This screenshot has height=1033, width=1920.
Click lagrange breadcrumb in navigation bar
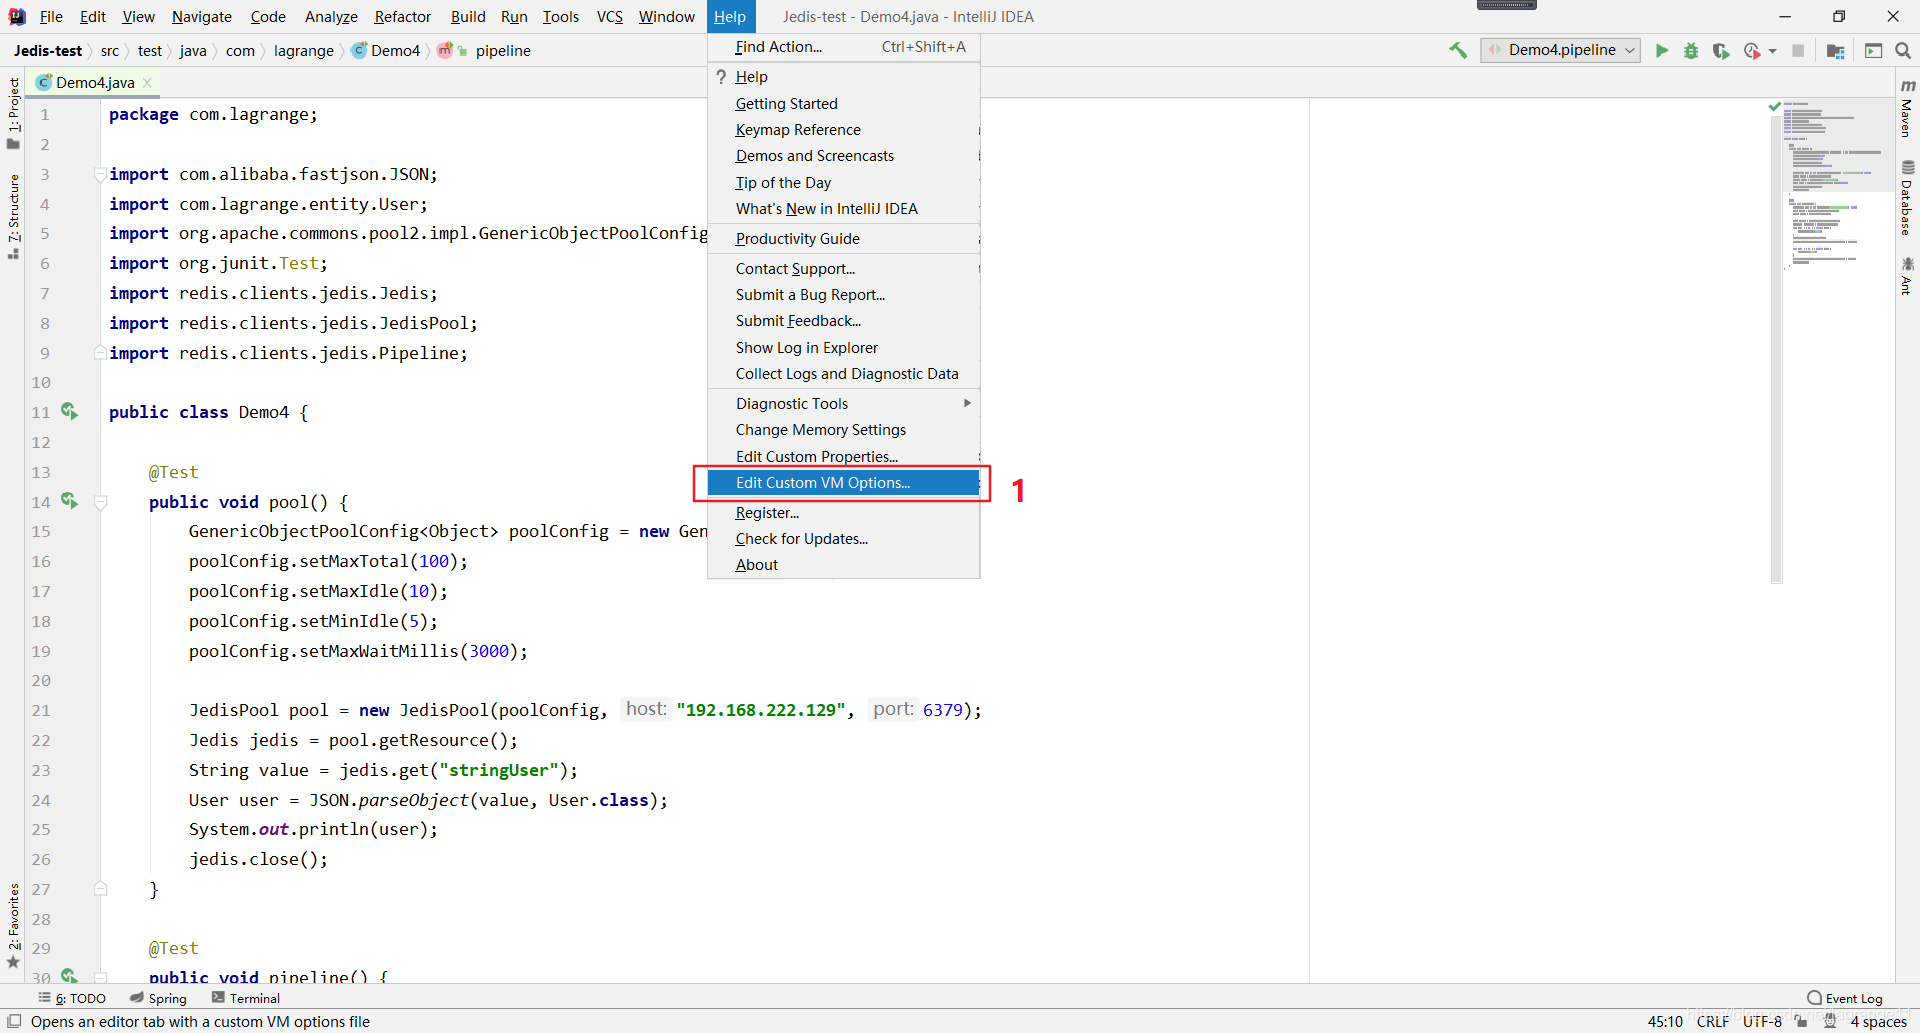tap(304, 50)
